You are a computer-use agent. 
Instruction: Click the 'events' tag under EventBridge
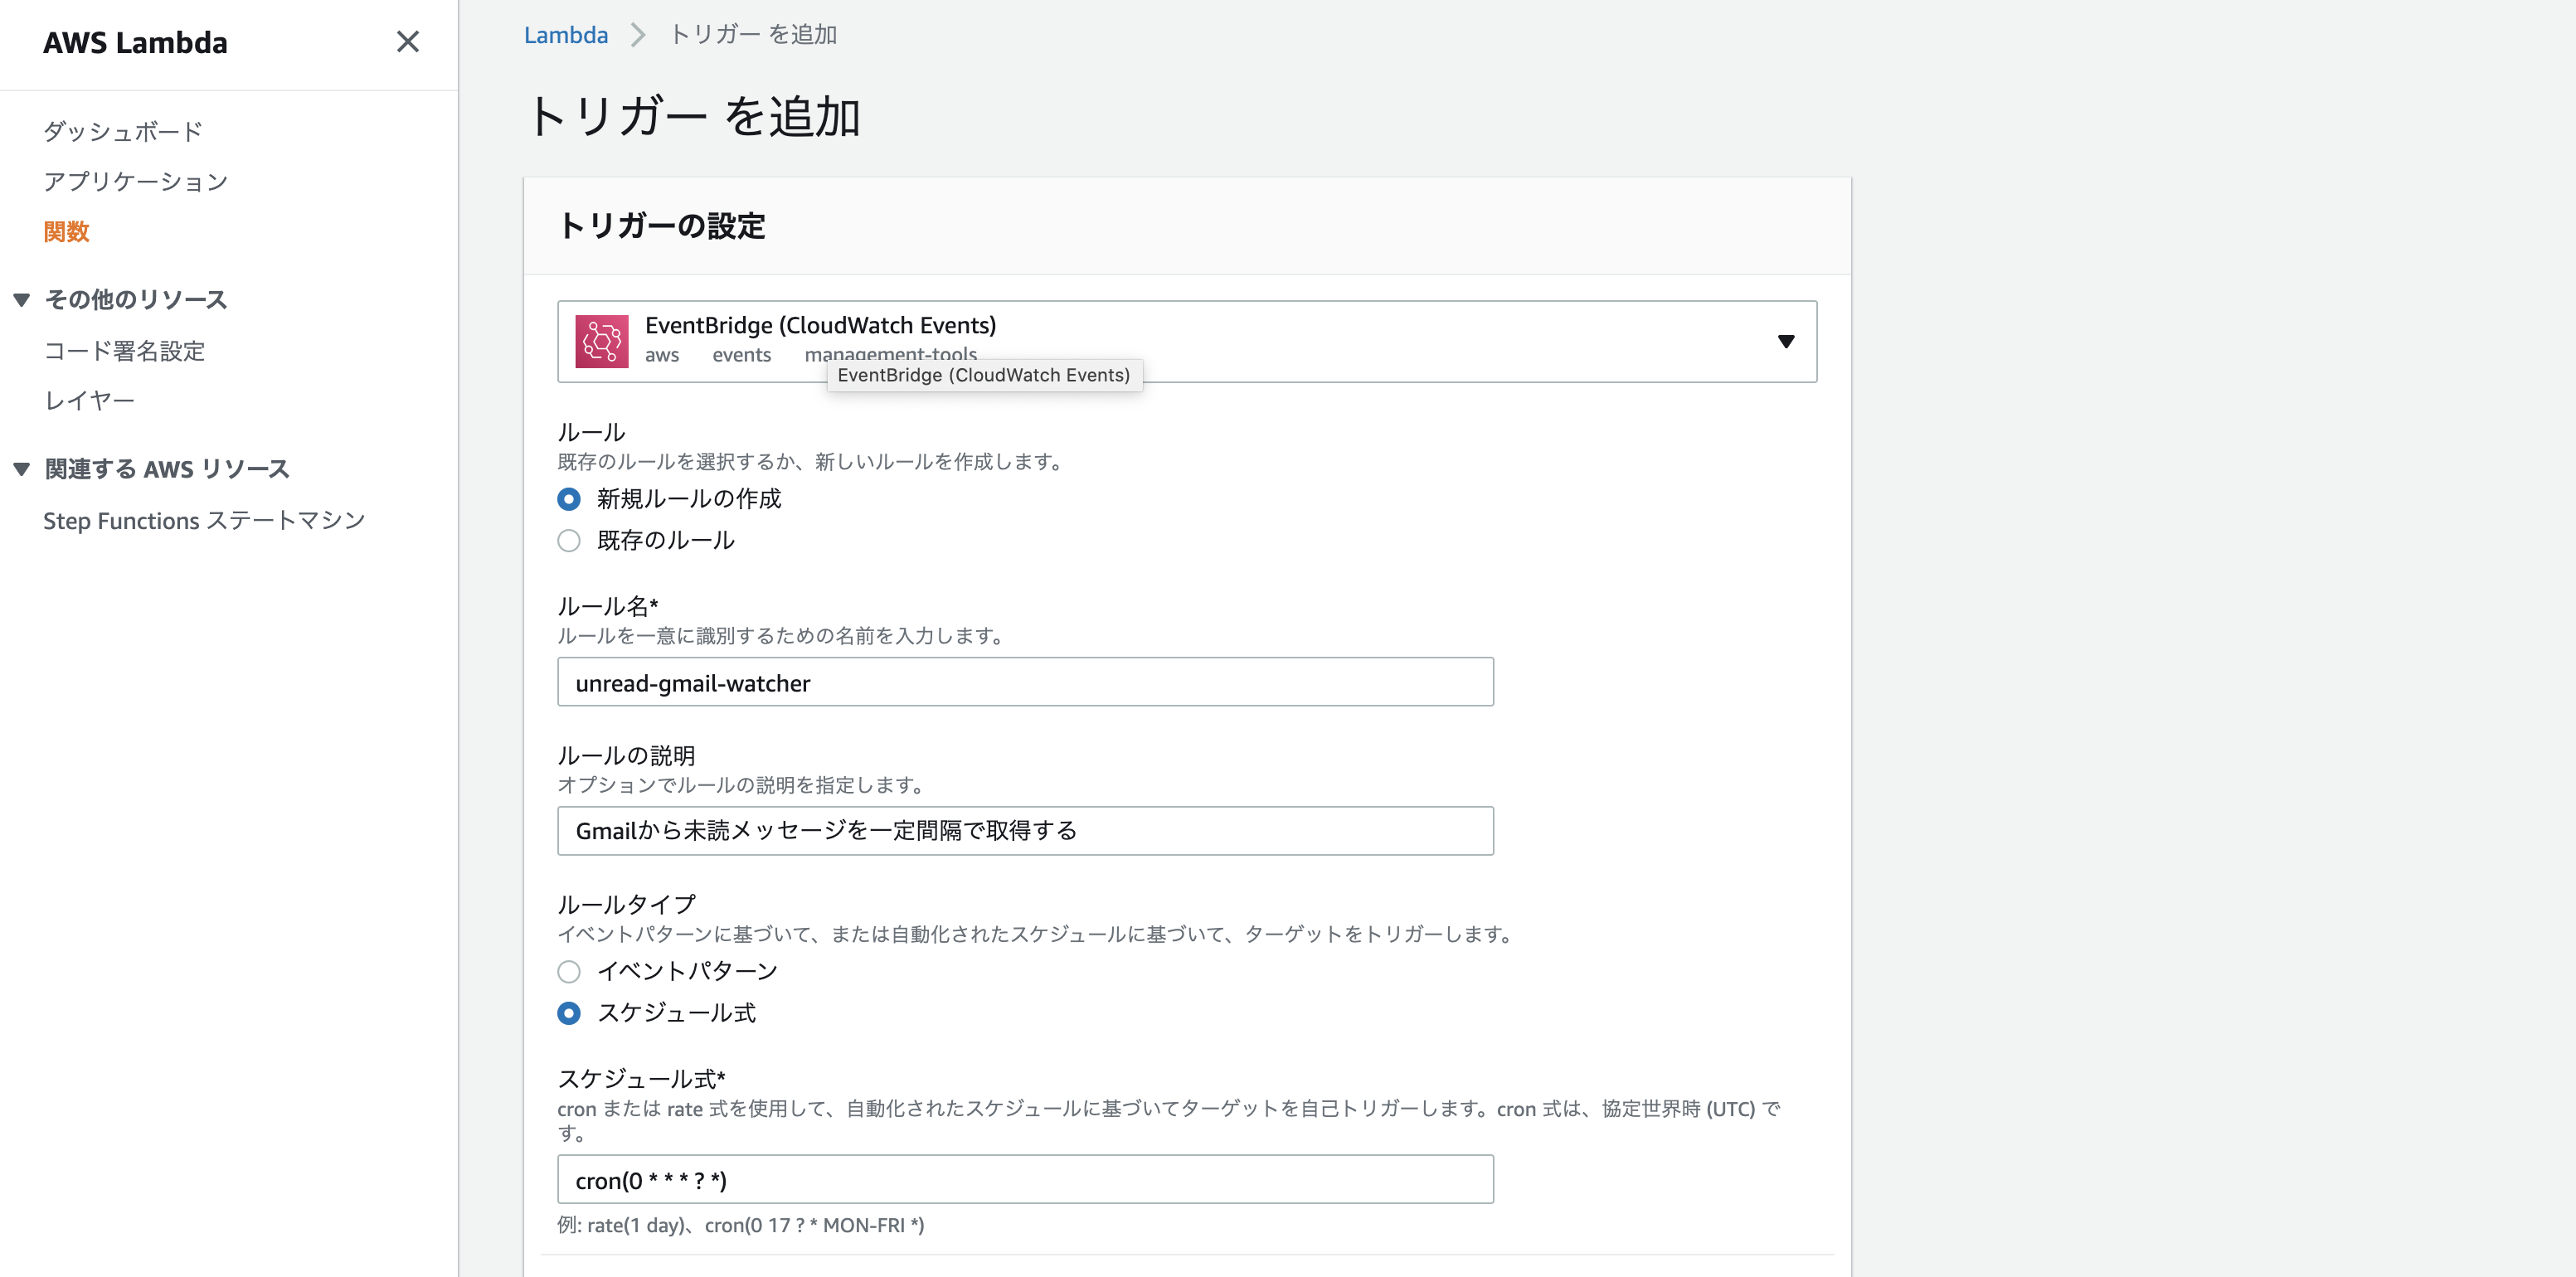point(742,355)
